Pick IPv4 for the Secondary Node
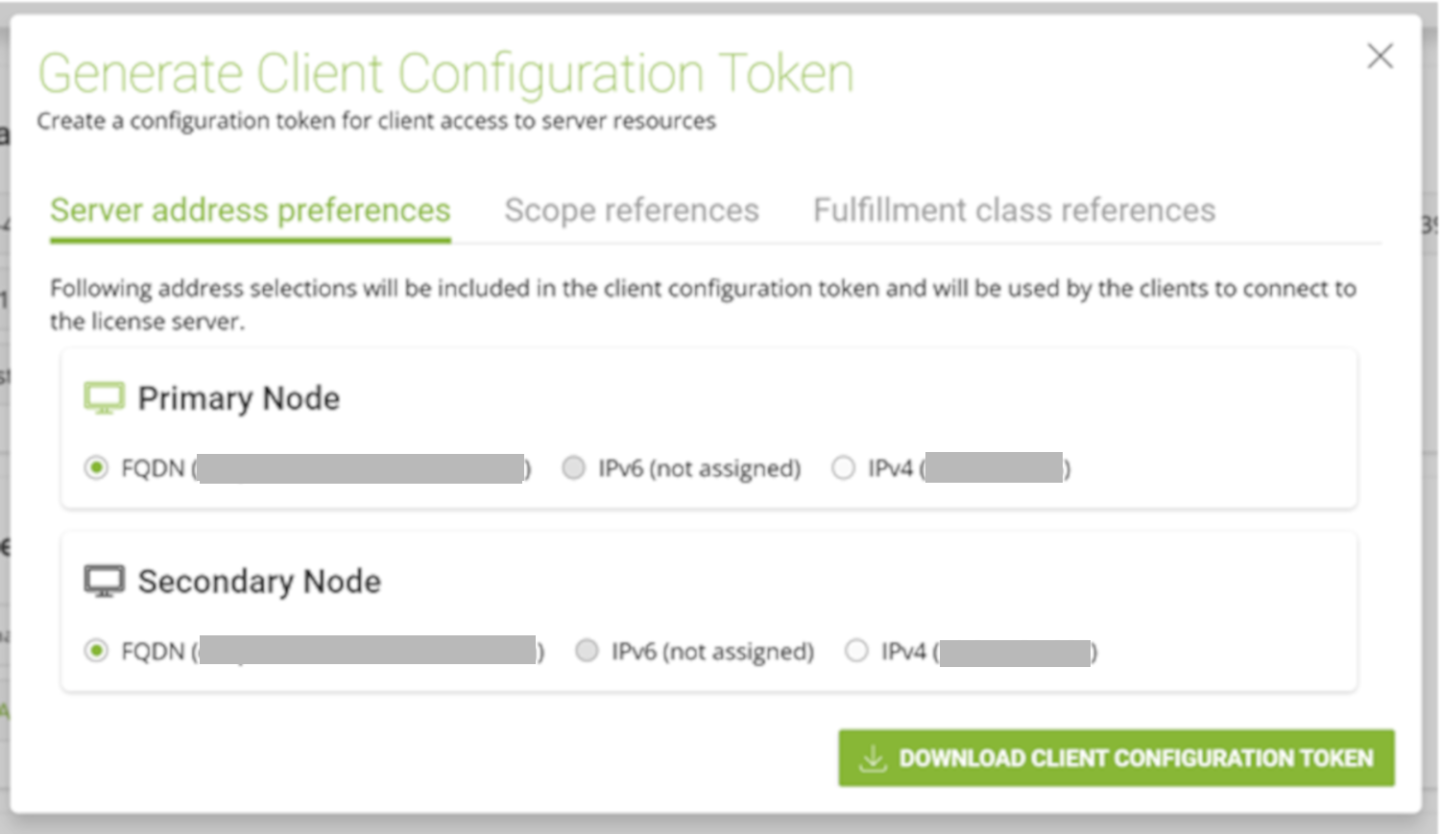Image resolution: width=1440 pixels, height=834 pixels. [x=856, y=651]
